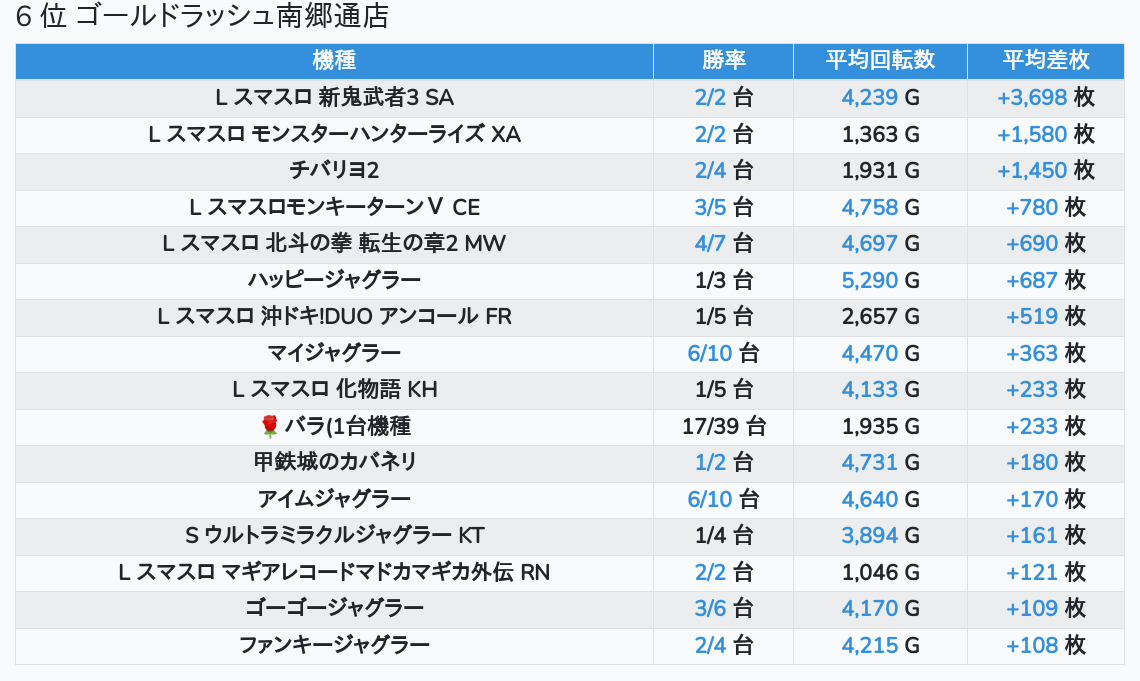Click the 4,239 G average spins value

[x=880, y=97]
